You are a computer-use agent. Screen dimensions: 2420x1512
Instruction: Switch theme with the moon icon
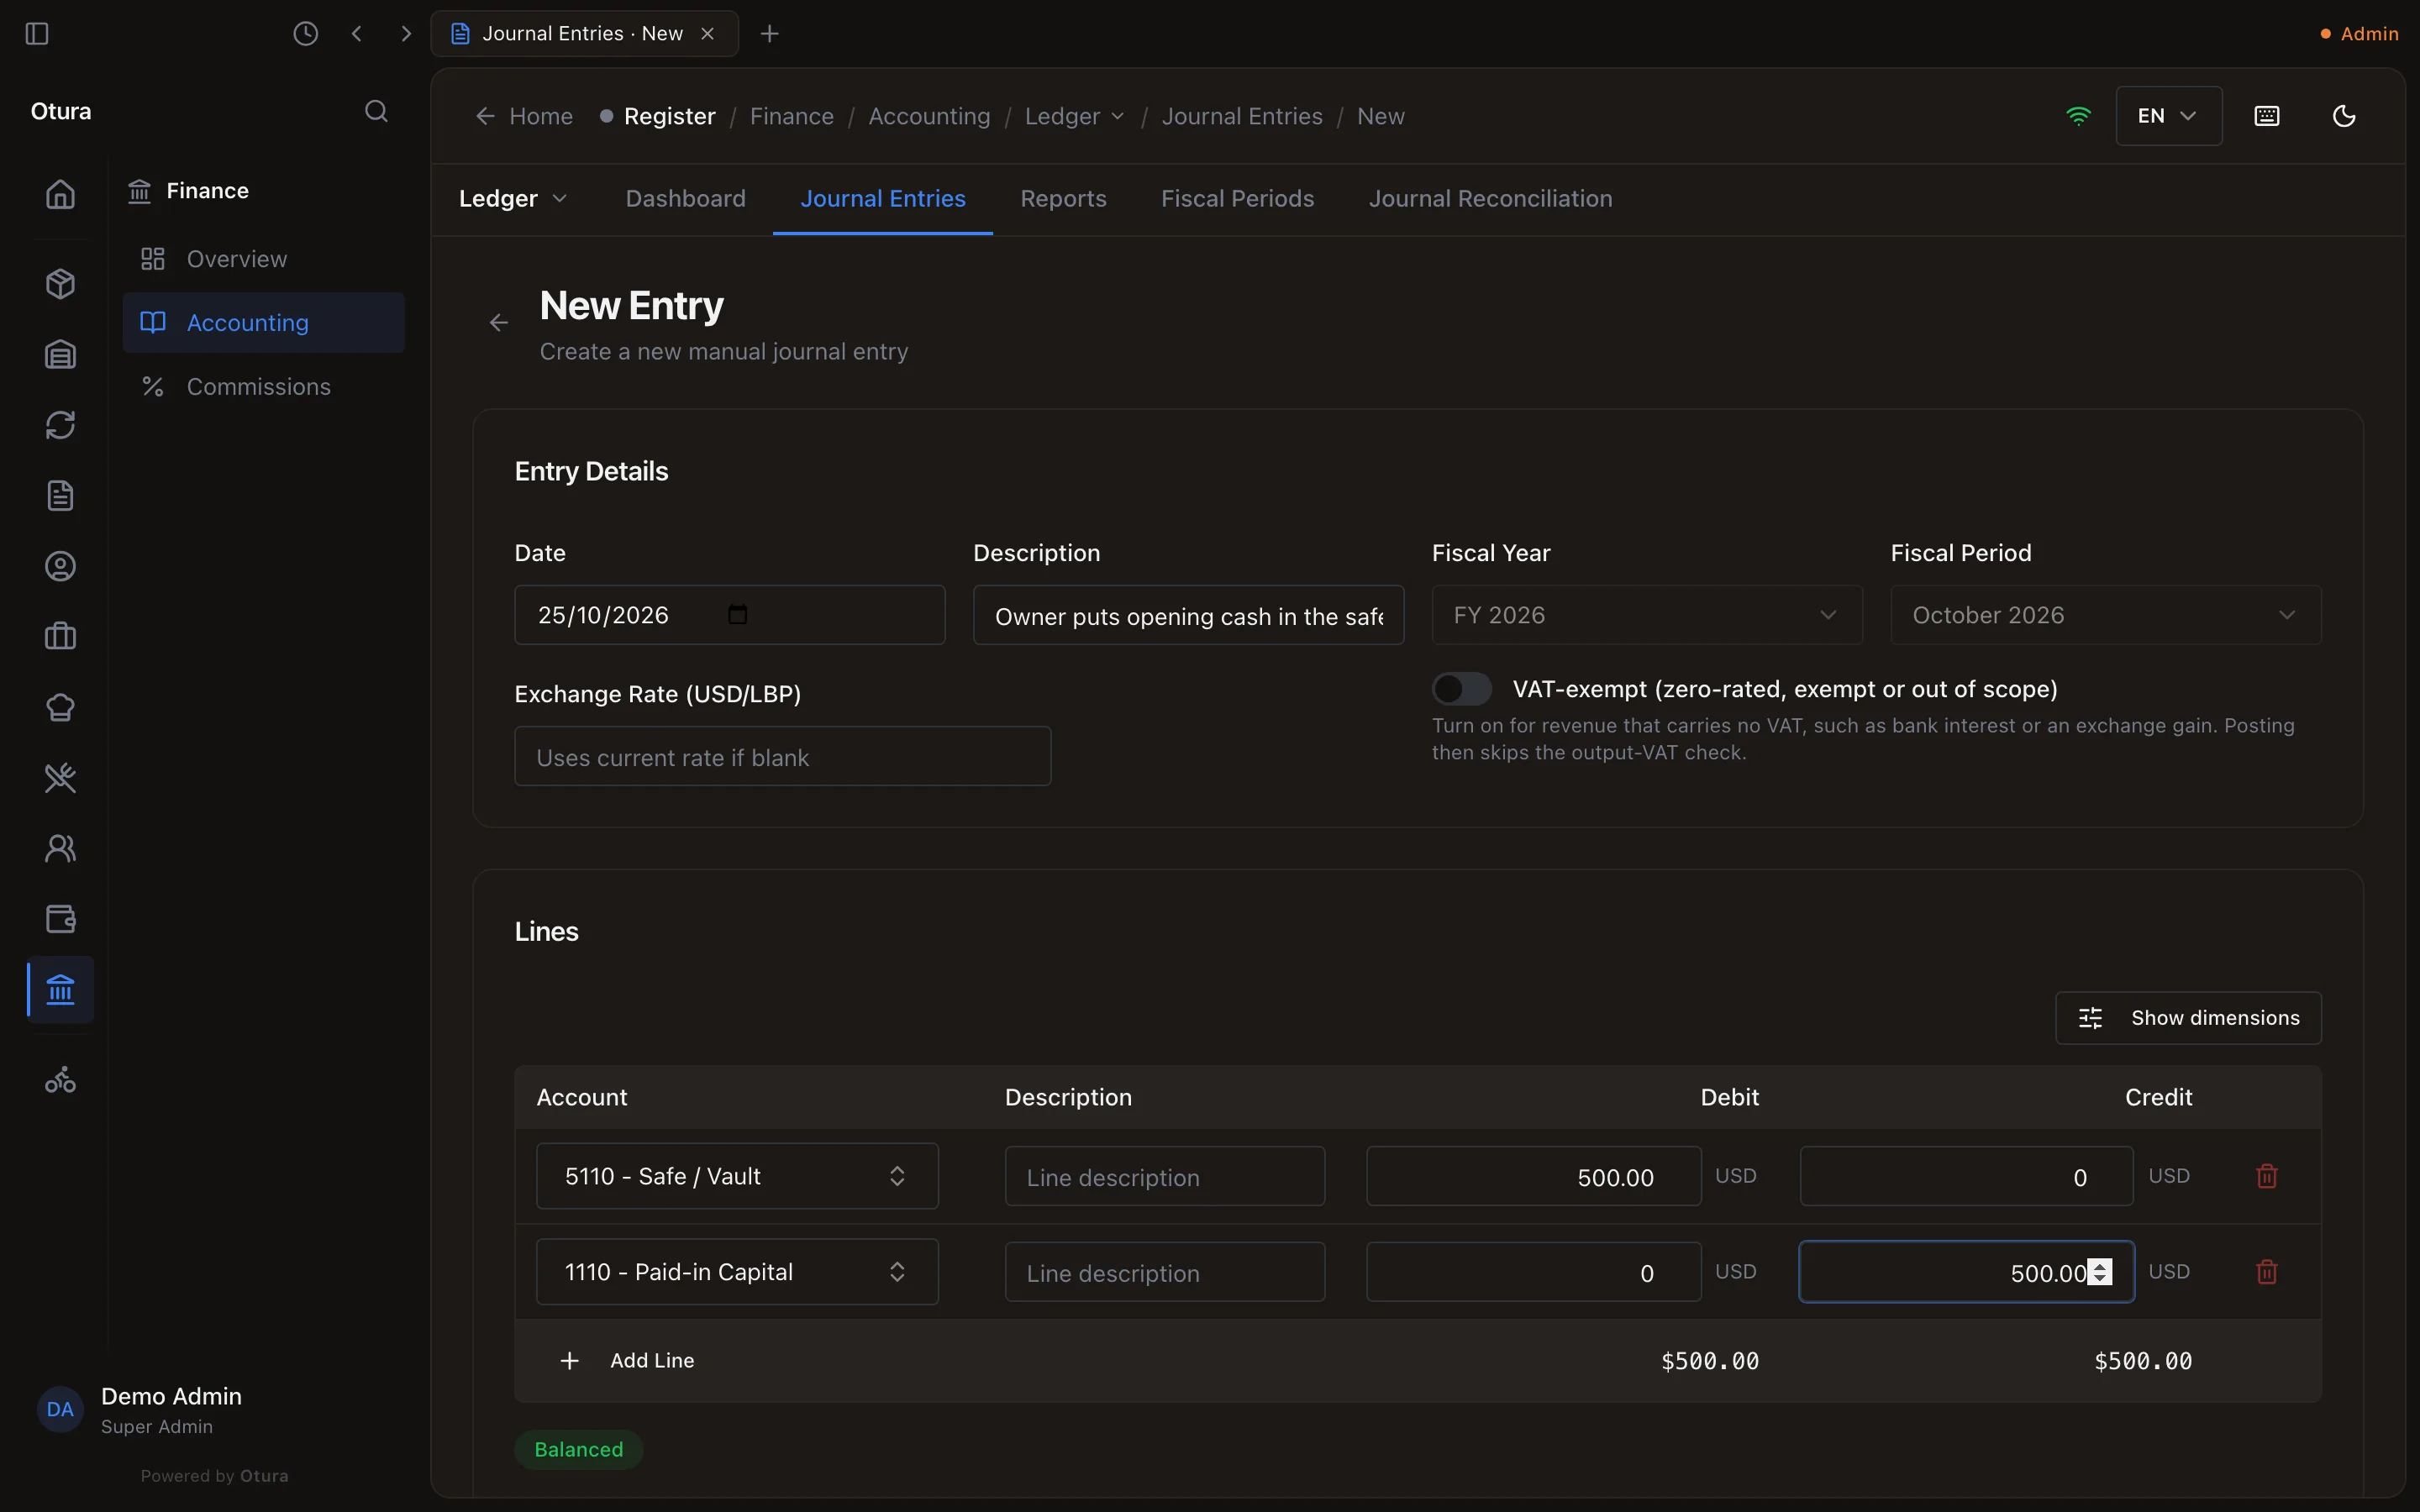(x=2344, y=116)
